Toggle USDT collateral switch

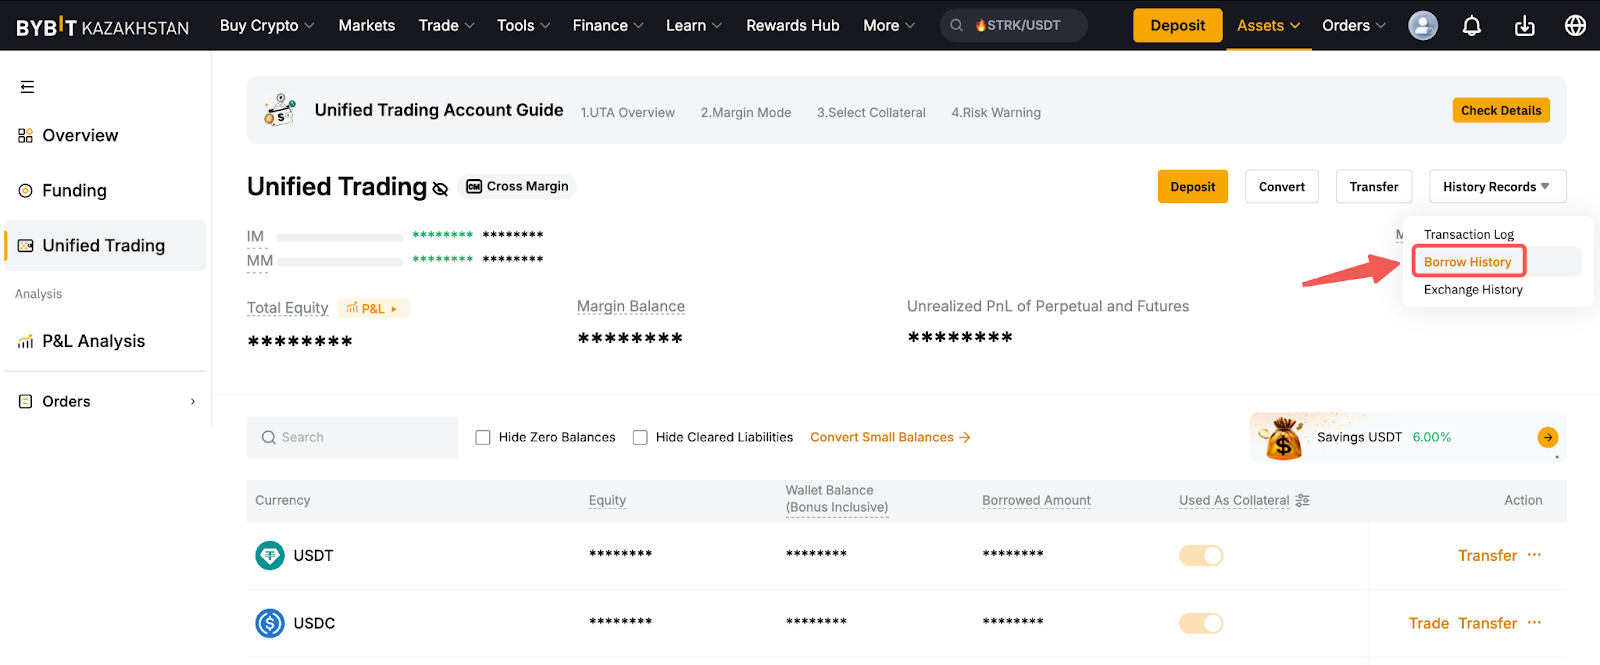pyautogui.click(x=1201, y=555)
